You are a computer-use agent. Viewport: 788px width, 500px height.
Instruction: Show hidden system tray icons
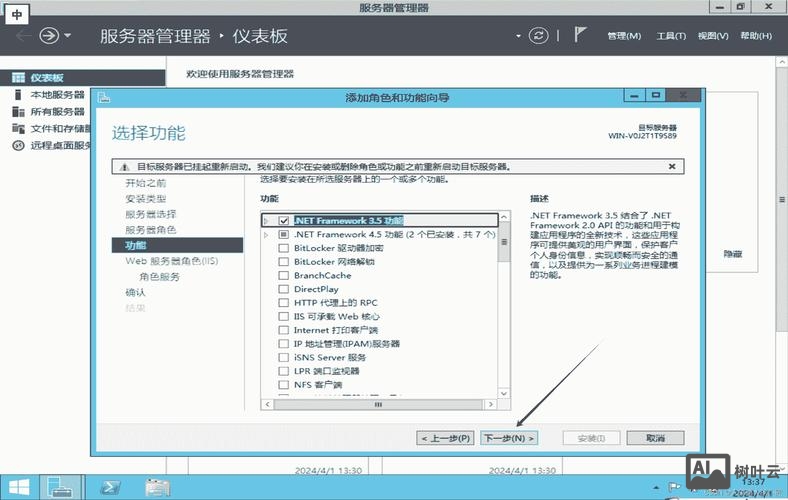656,487
